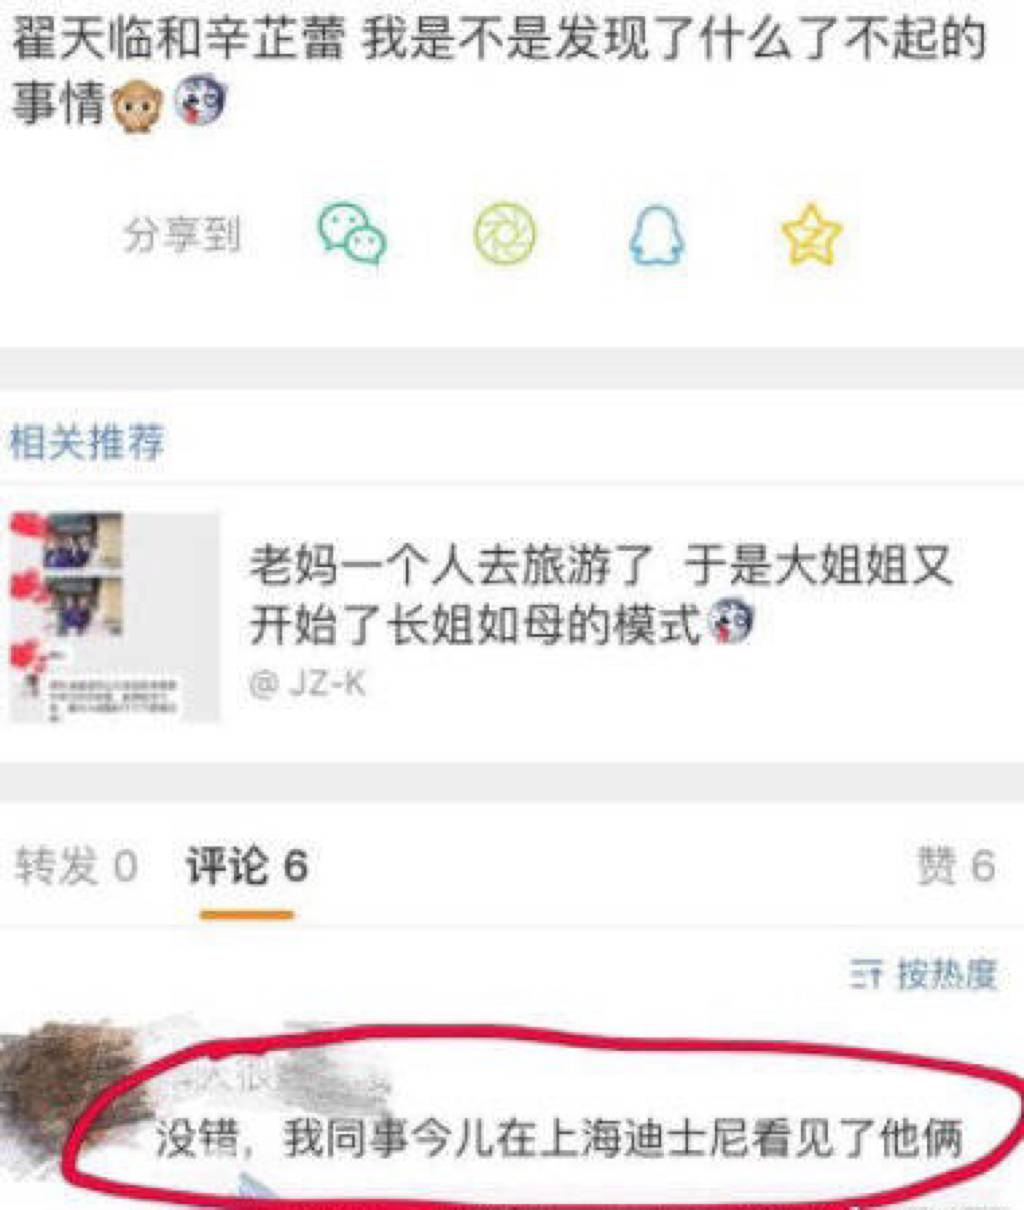1024x1210 pixels.
Task: Share the post to WeChat Moments
Action: point(505,234)
